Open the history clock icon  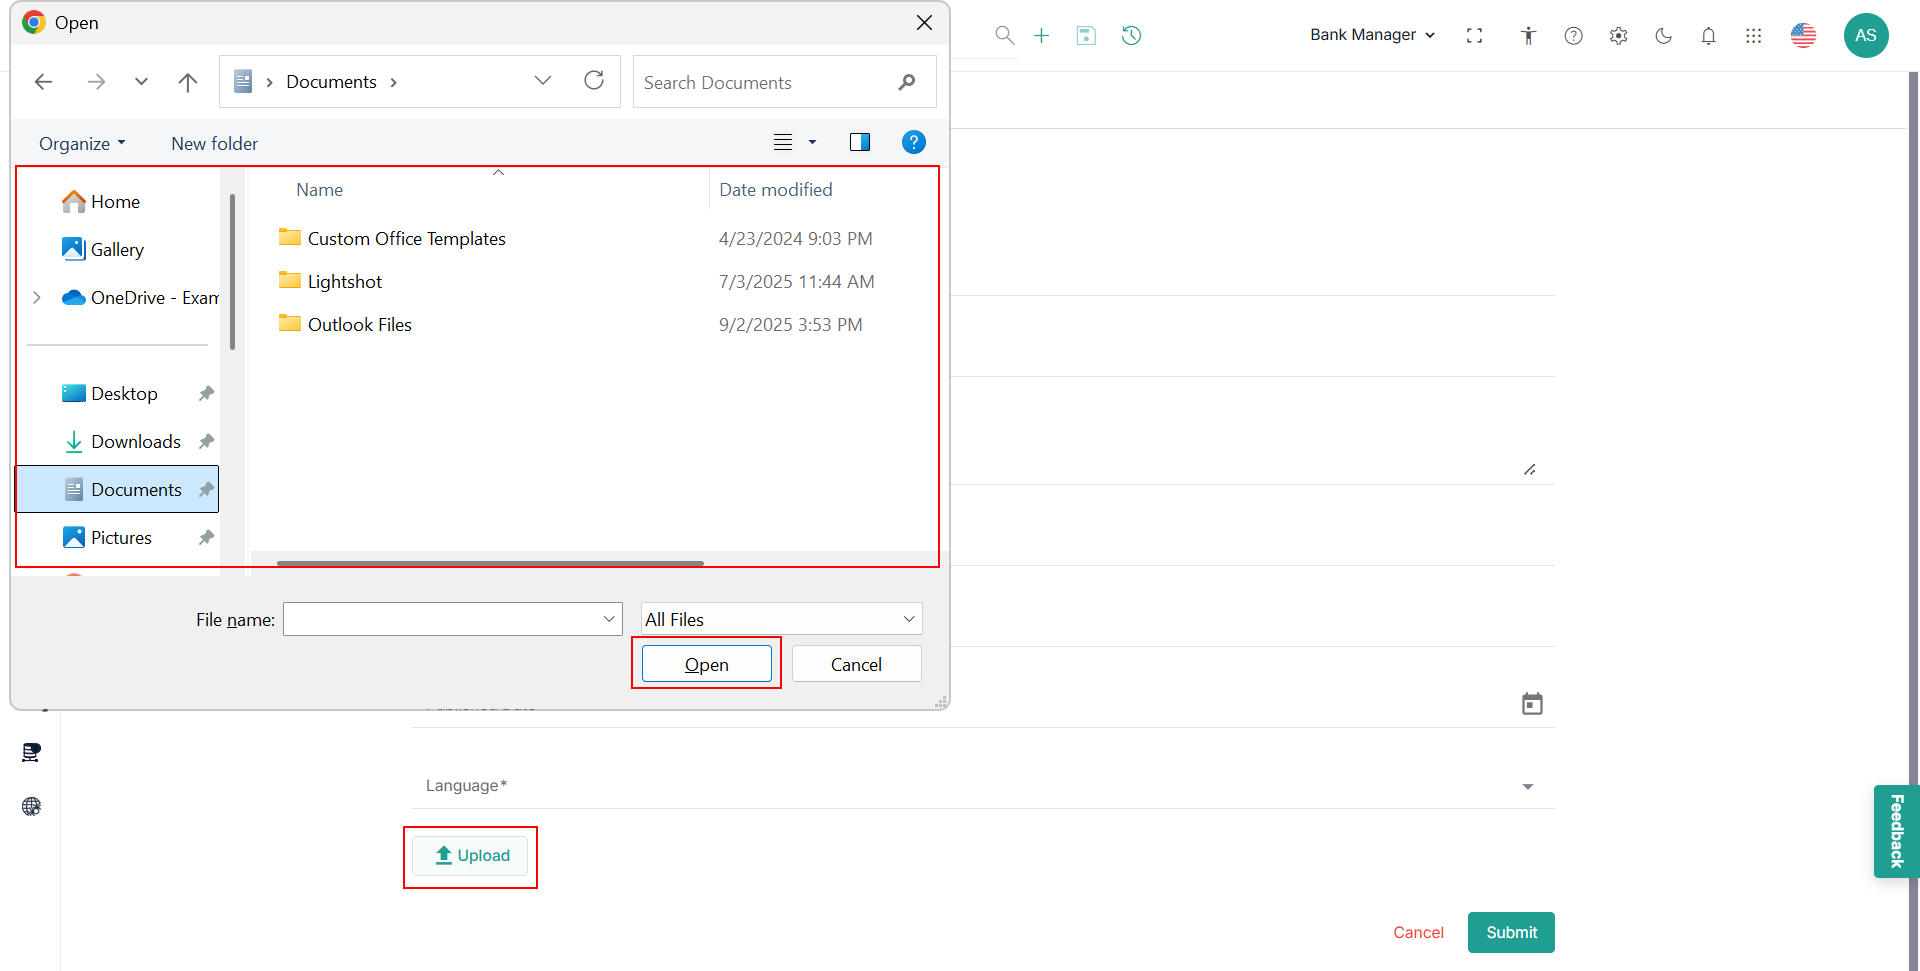pyautogui.click(x=1131, y=36)
